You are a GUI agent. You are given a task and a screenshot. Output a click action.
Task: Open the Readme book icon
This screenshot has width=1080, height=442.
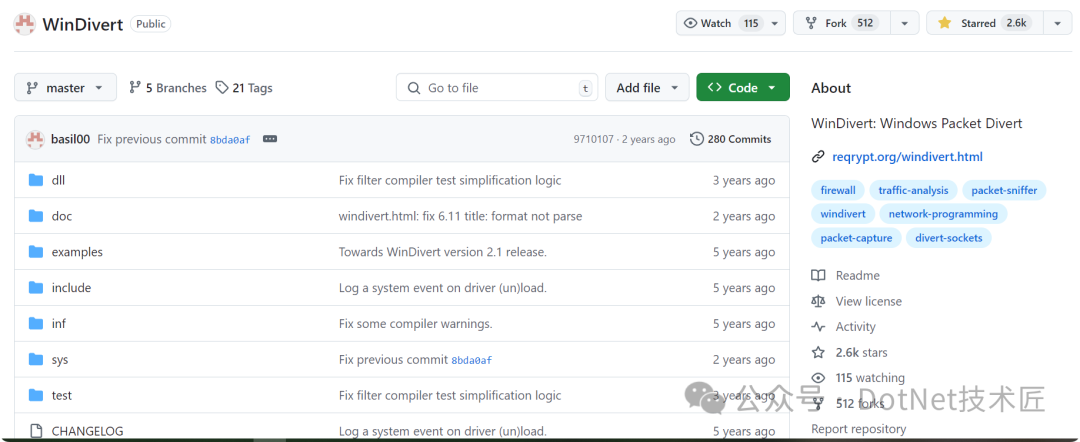coord(818,275)
